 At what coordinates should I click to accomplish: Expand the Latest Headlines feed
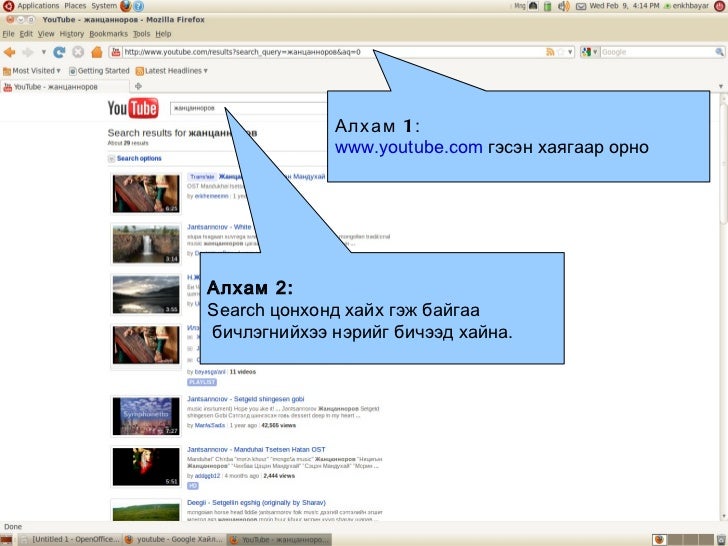(172, 71)
